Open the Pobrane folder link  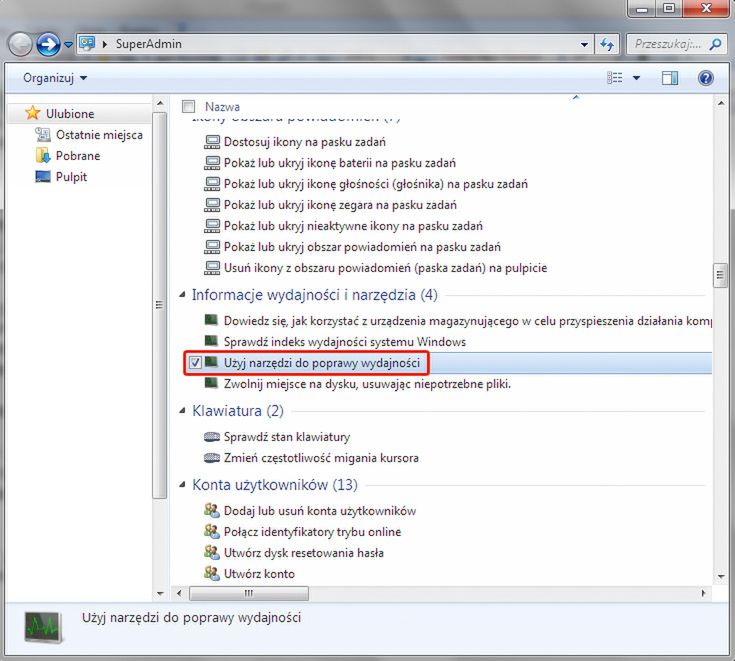[78, 156]
